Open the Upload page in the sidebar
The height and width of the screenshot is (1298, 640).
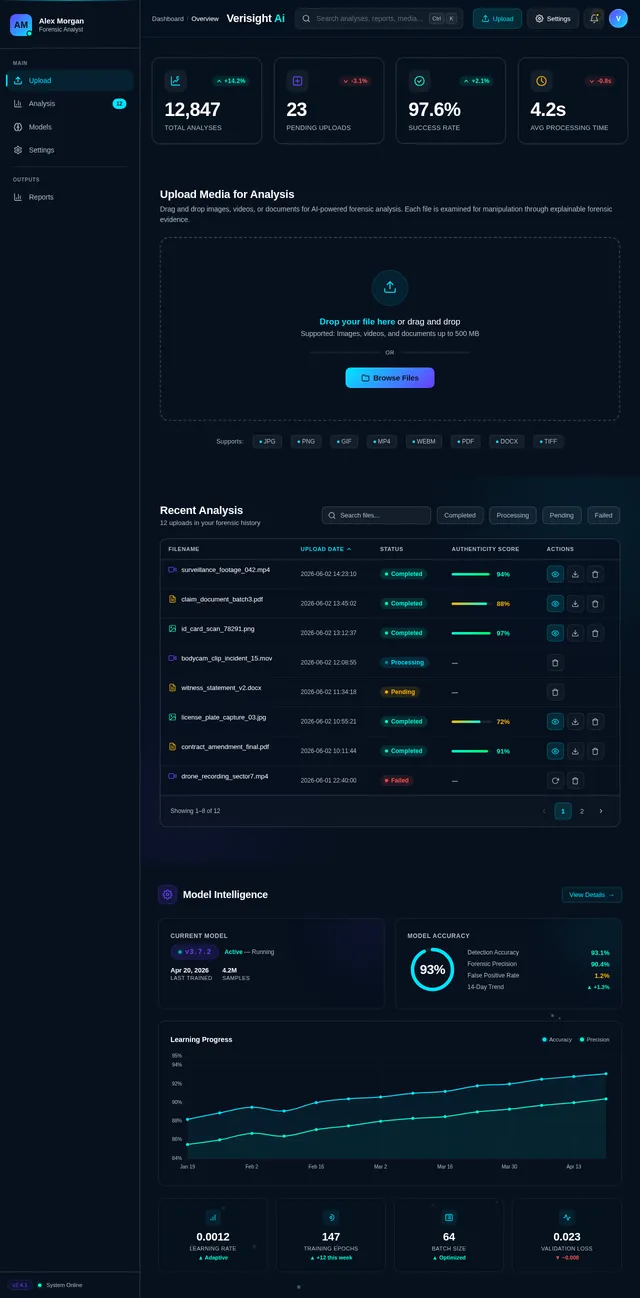[x=70, y=81]
